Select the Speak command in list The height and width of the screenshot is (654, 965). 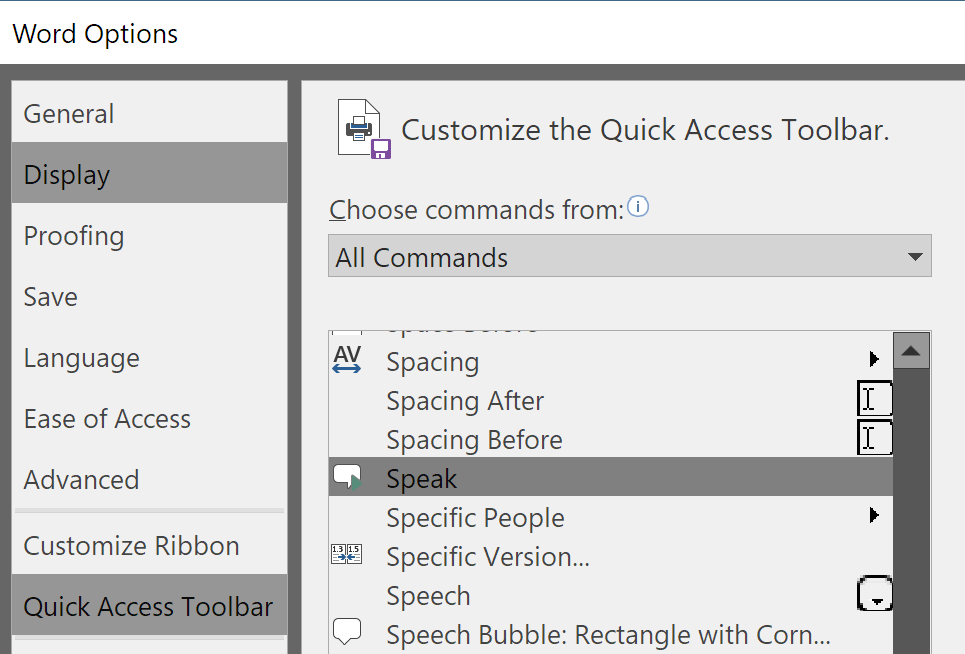point(422,479)
